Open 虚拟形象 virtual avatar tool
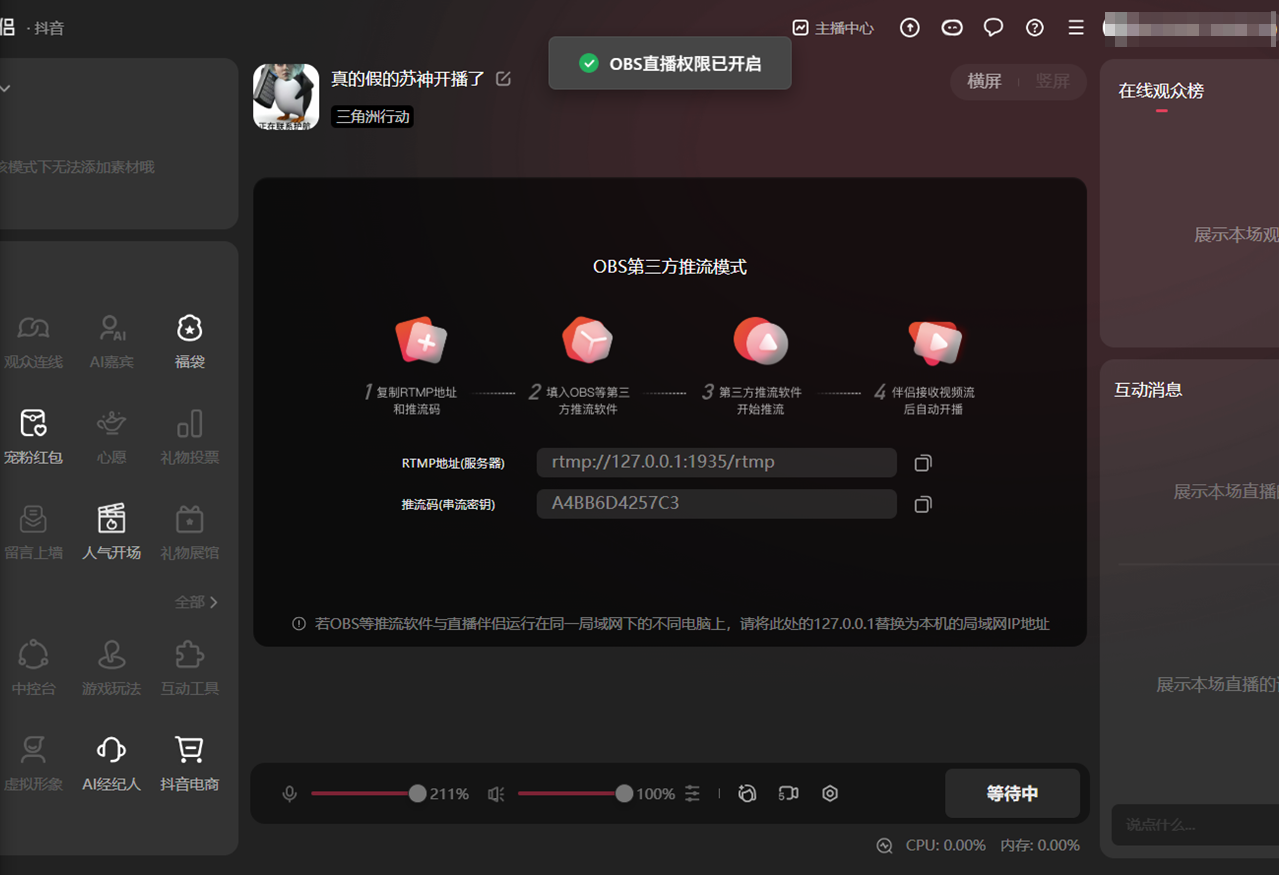 tap(33, 763)
